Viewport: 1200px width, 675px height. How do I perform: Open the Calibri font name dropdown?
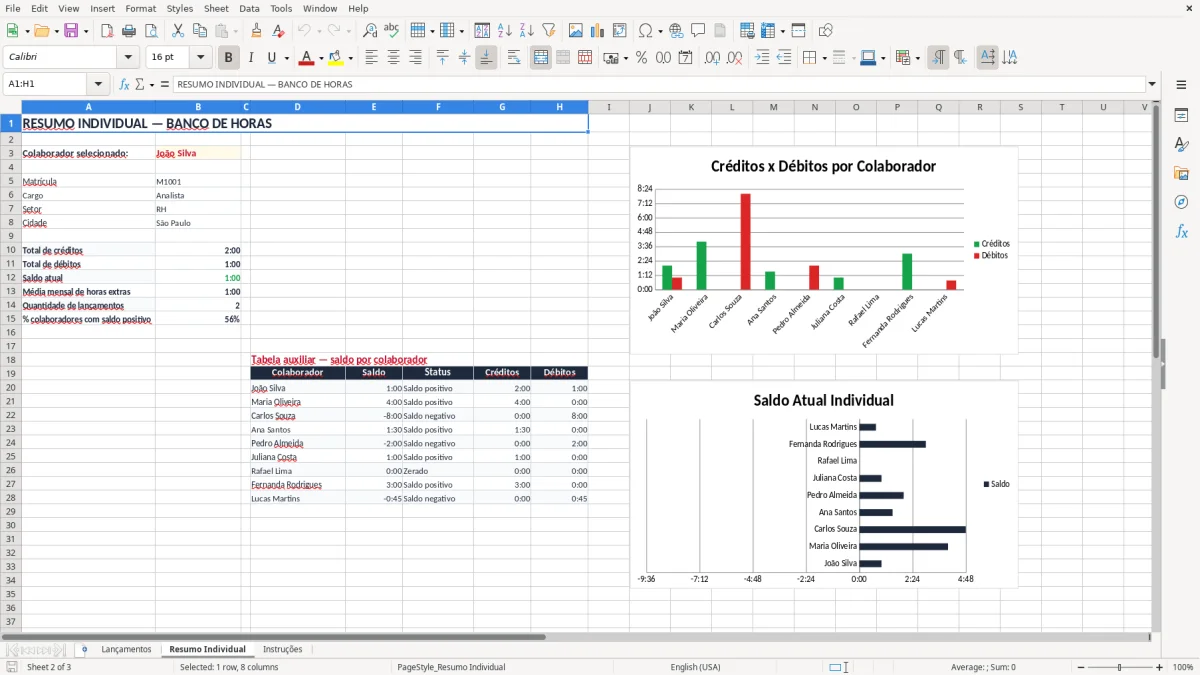coord(128,58)
